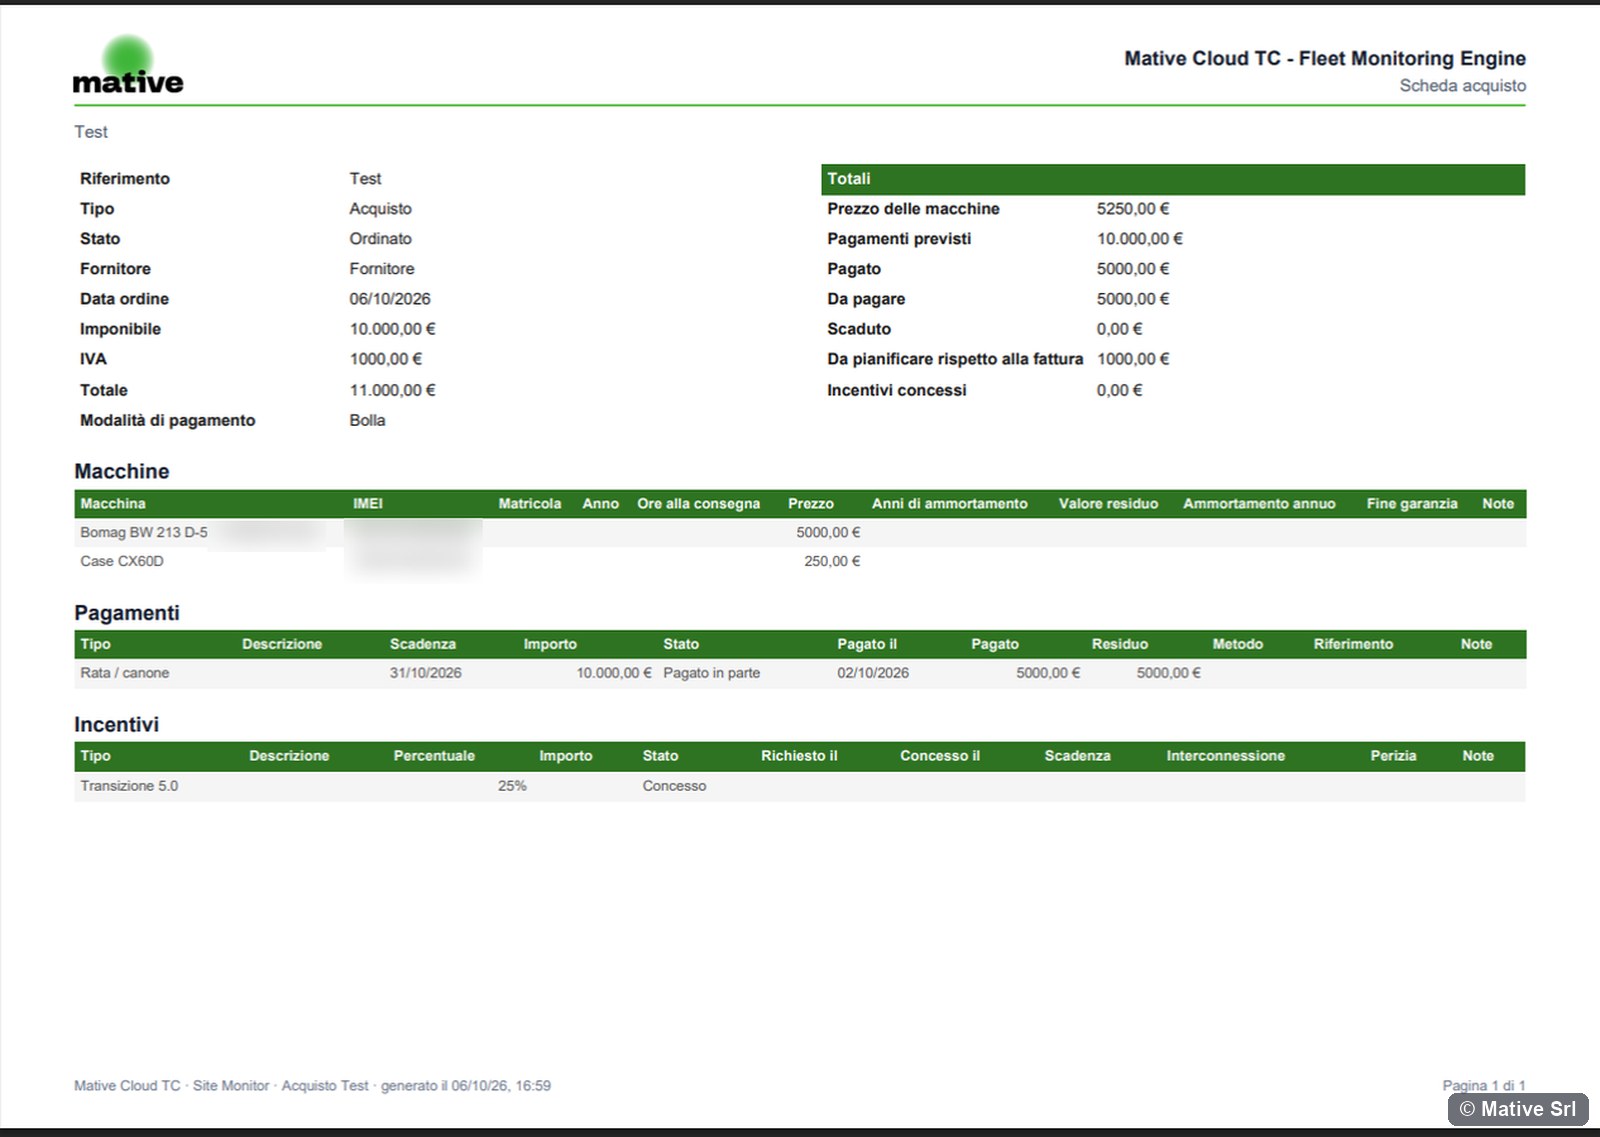
Task: Click the 'Concesso il' column header
Action: click(x=940, y=757)
